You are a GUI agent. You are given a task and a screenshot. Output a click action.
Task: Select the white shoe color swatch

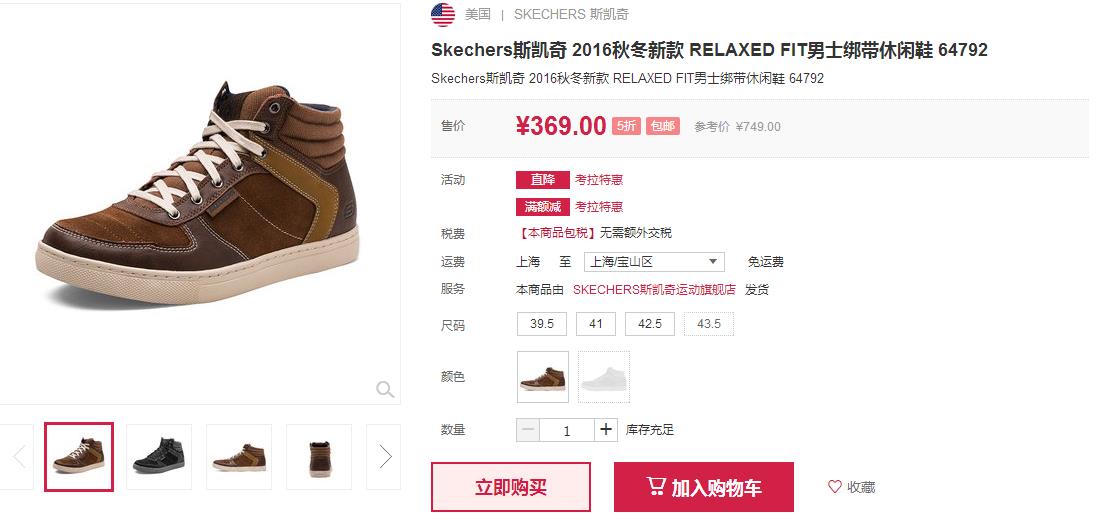[604, 377]
